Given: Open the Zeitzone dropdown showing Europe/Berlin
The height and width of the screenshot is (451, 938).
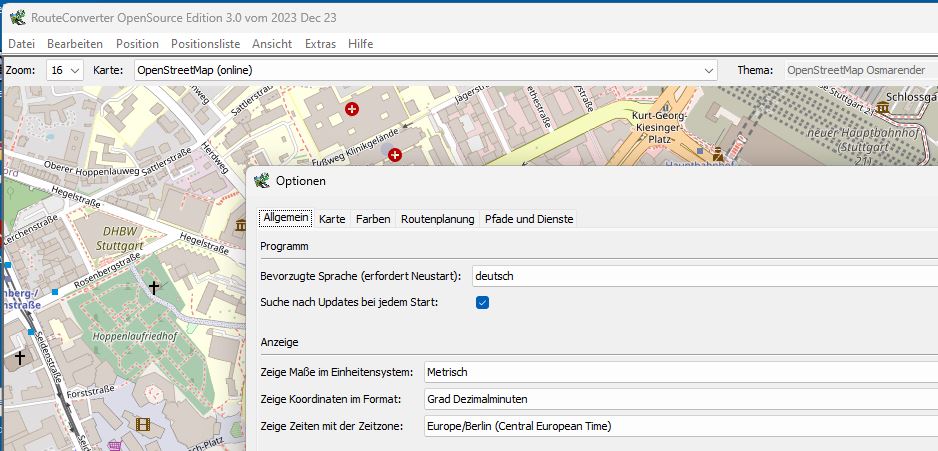Looking at the screenshot, I should [x=680, y=426].
